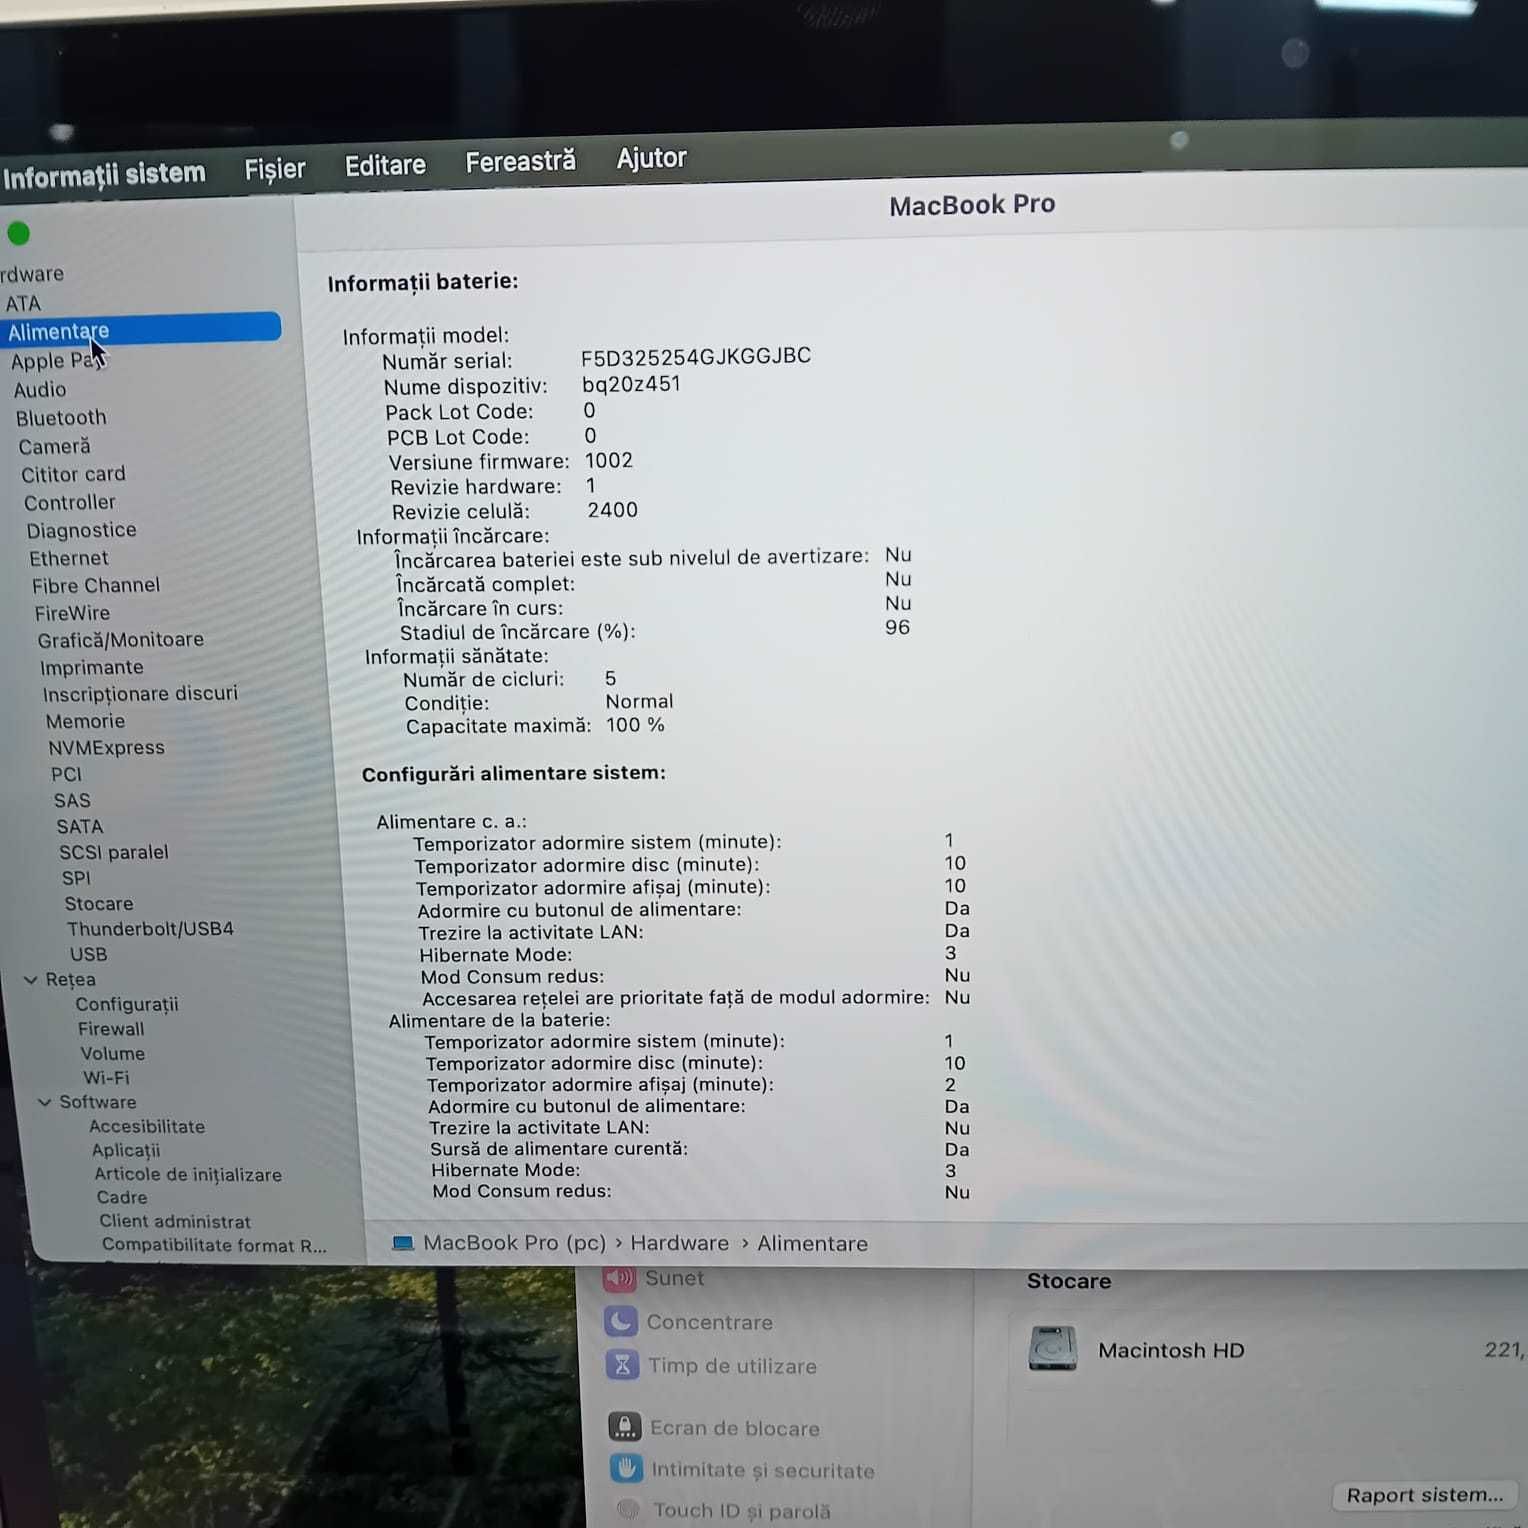The height and width of the screenshot is (1528, 1528).
Task: Open the Fereastră menu
Action: (520, 161)
